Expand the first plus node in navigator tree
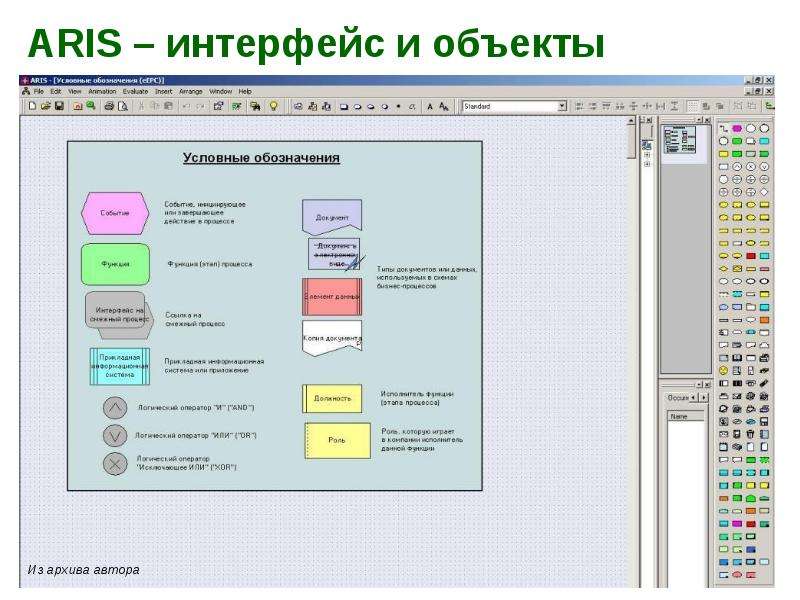The height and width of the screenshot is (600, 800). [x=647, y=155]
